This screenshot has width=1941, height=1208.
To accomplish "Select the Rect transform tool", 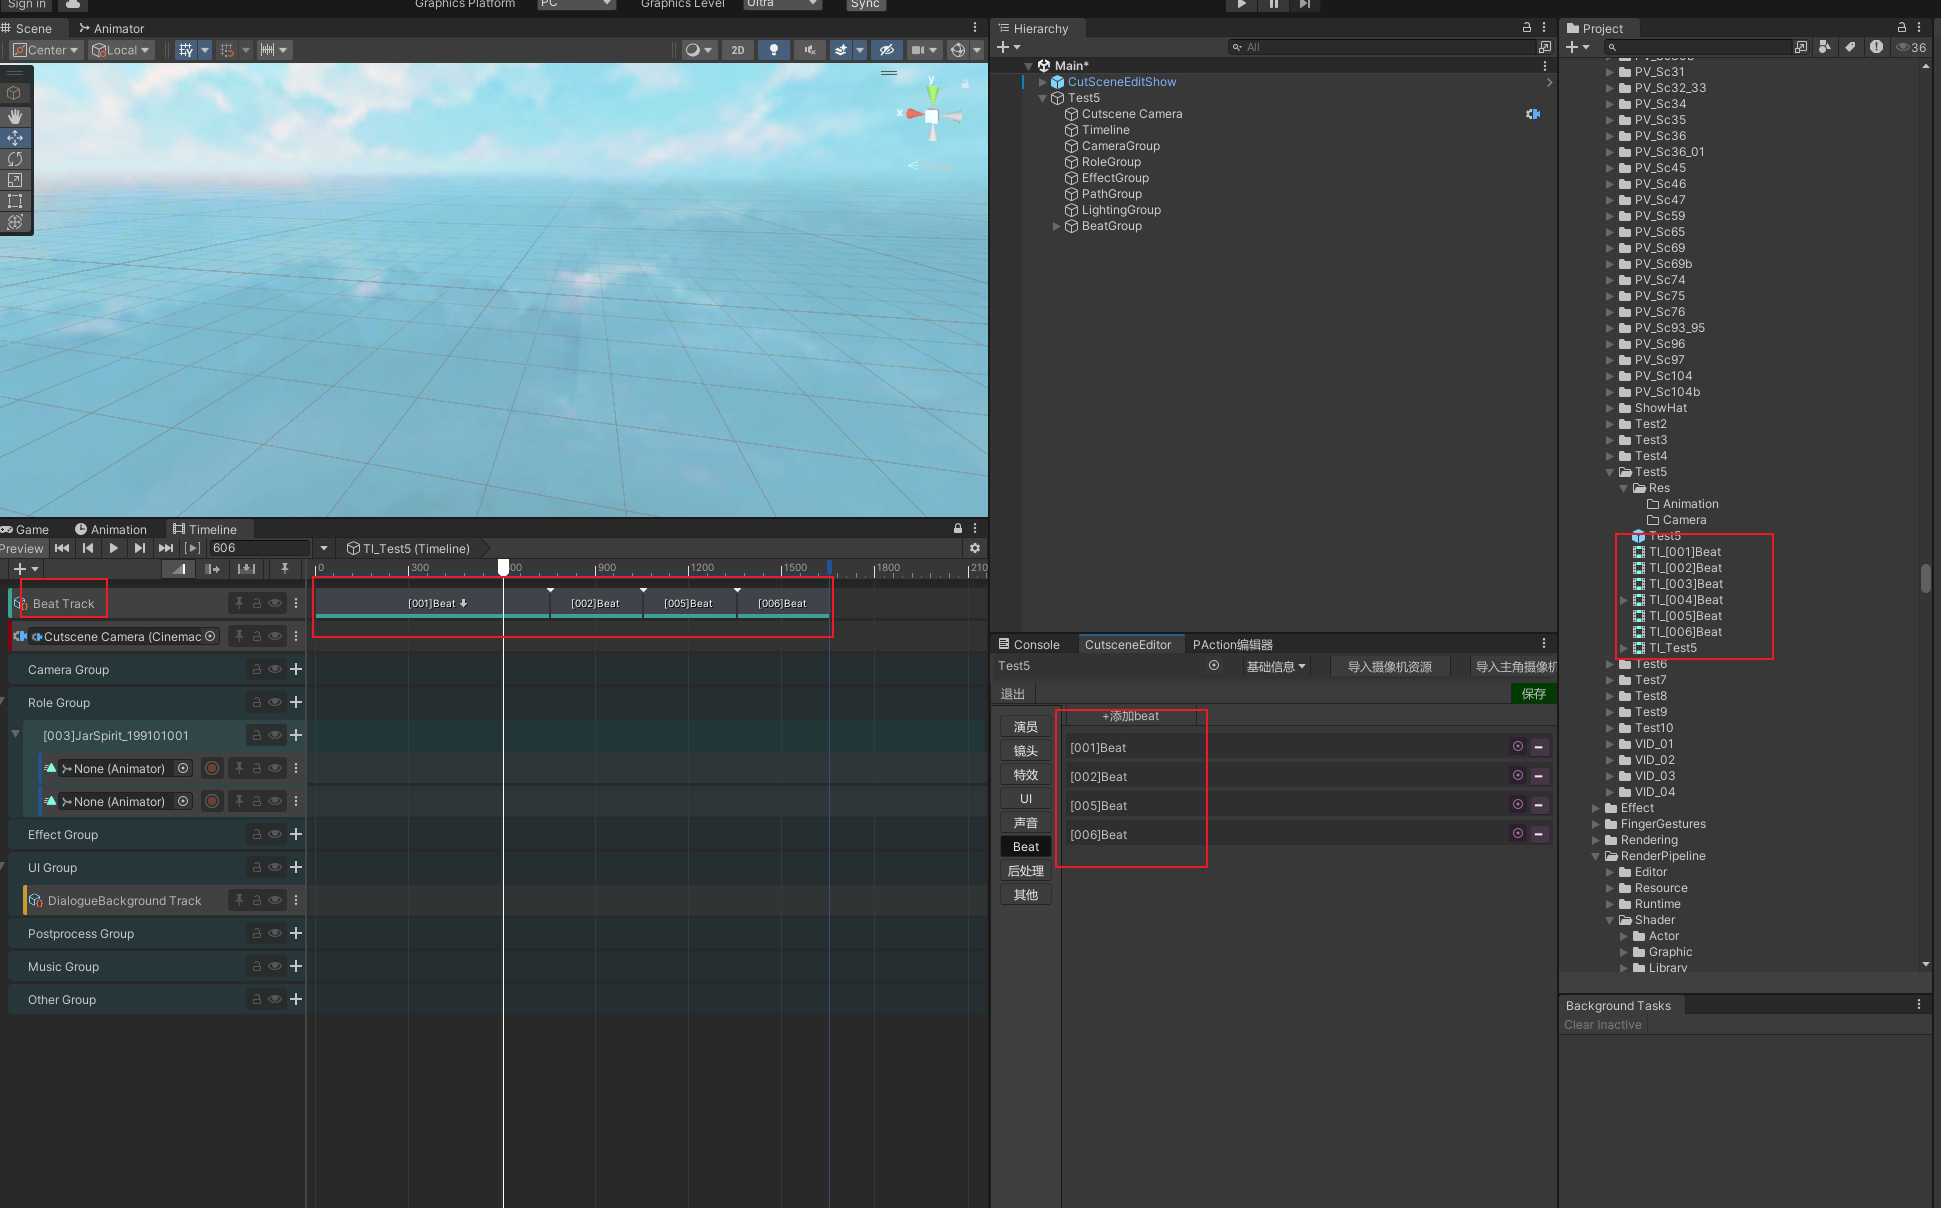I will click(15, 201).
